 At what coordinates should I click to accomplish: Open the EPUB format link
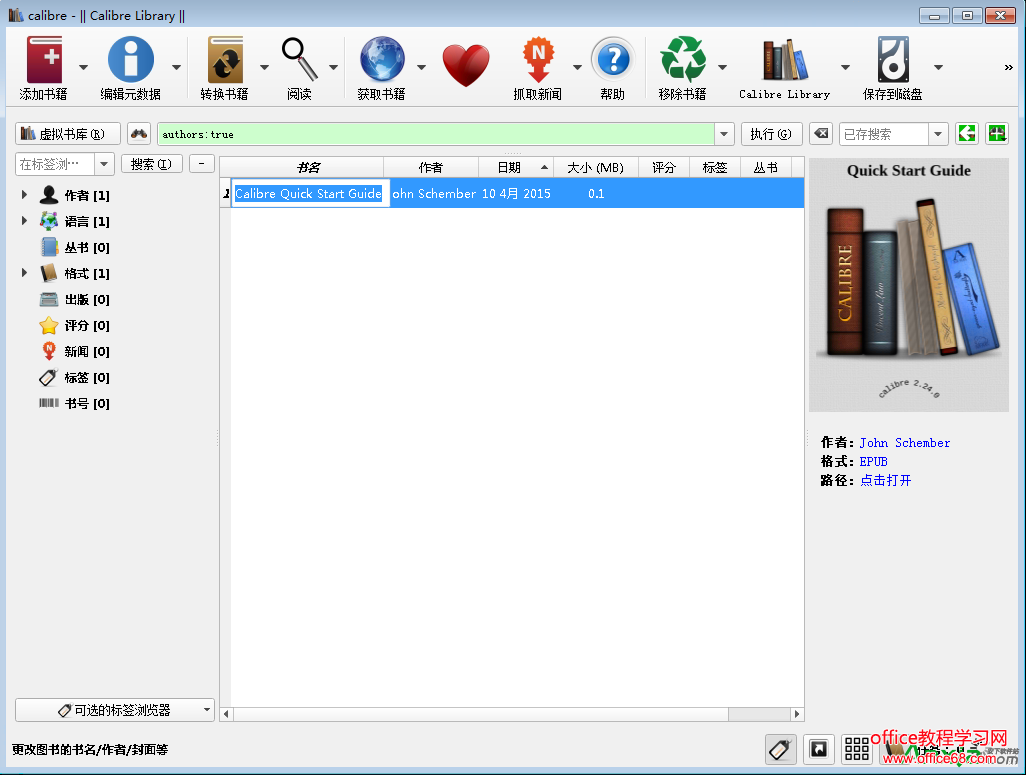point(874,461)
